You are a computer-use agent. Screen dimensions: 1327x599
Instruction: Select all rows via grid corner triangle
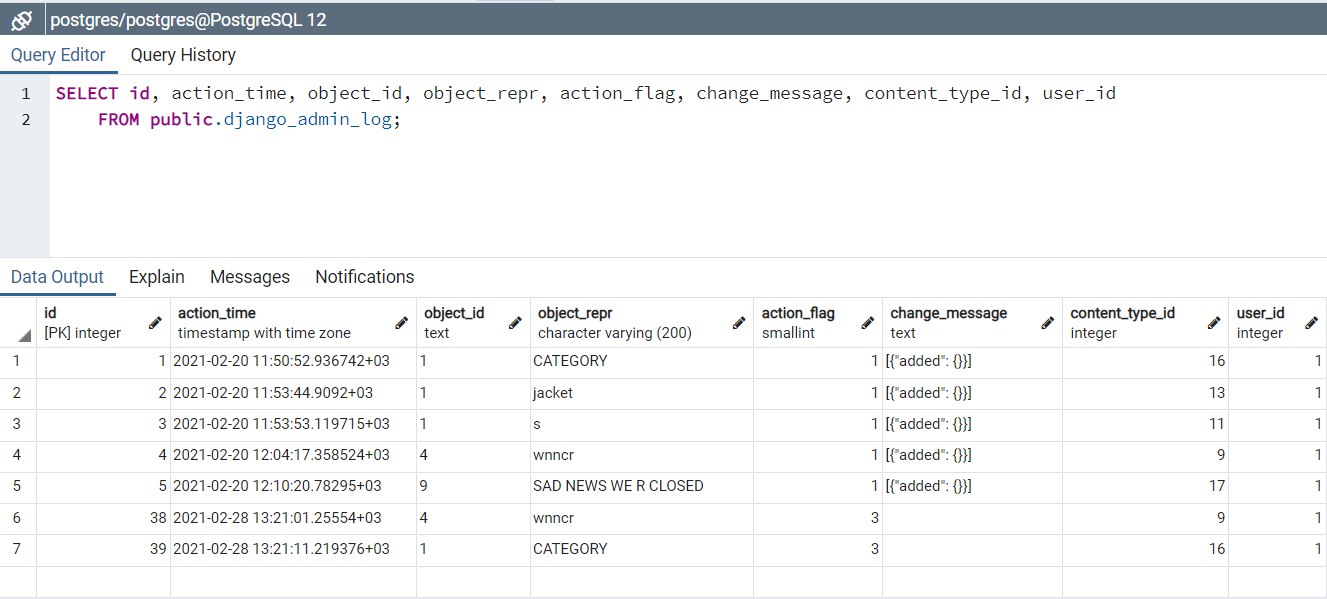(x=18, y=322)
